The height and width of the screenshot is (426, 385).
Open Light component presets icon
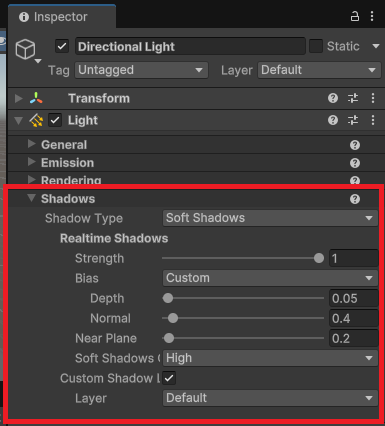click(353, 120)
